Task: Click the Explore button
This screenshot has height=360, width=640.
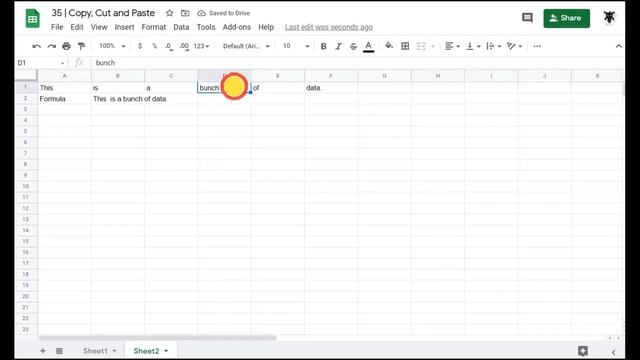Action: [583, 351]
